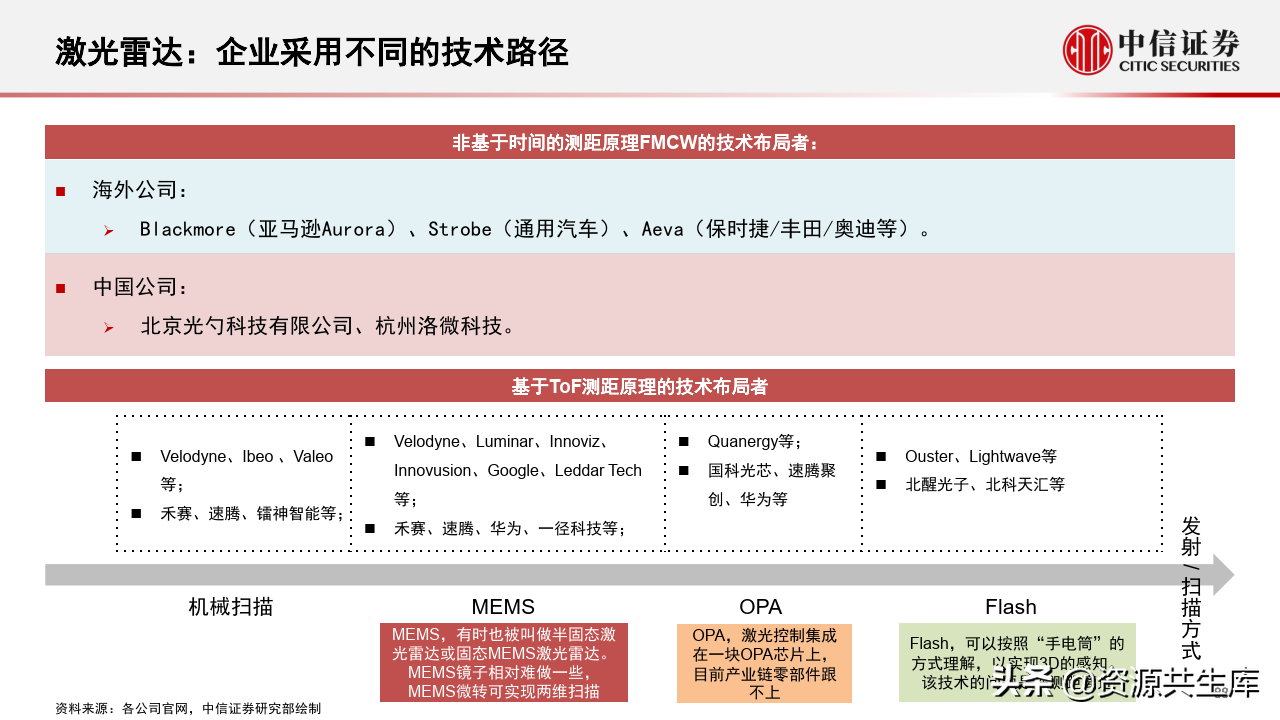
Task: Click the Blackmore, Strobe, Aeva company line
Action: pyautogui.click(x=536, y=229)
